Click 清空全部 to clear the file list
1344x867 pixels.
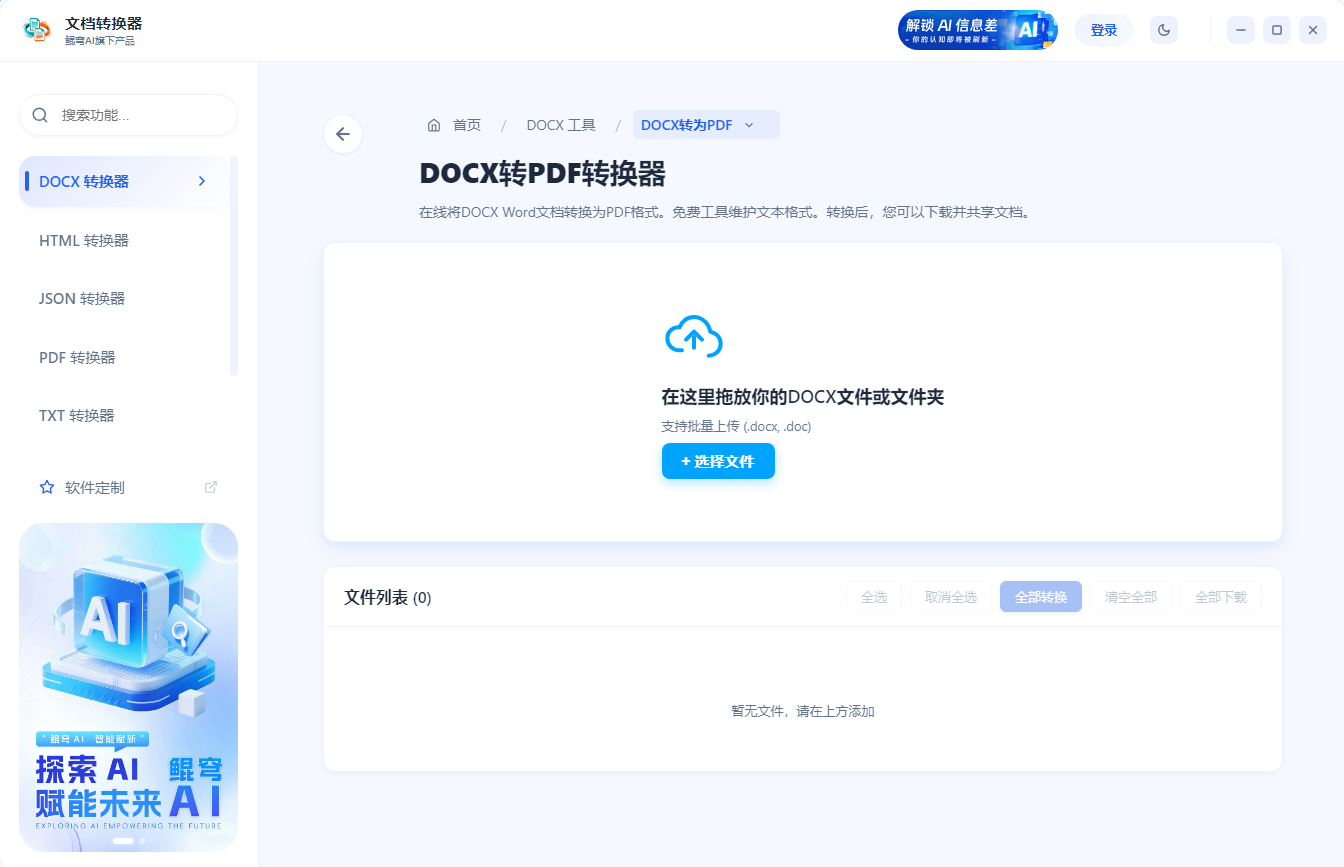[1130, 596]
